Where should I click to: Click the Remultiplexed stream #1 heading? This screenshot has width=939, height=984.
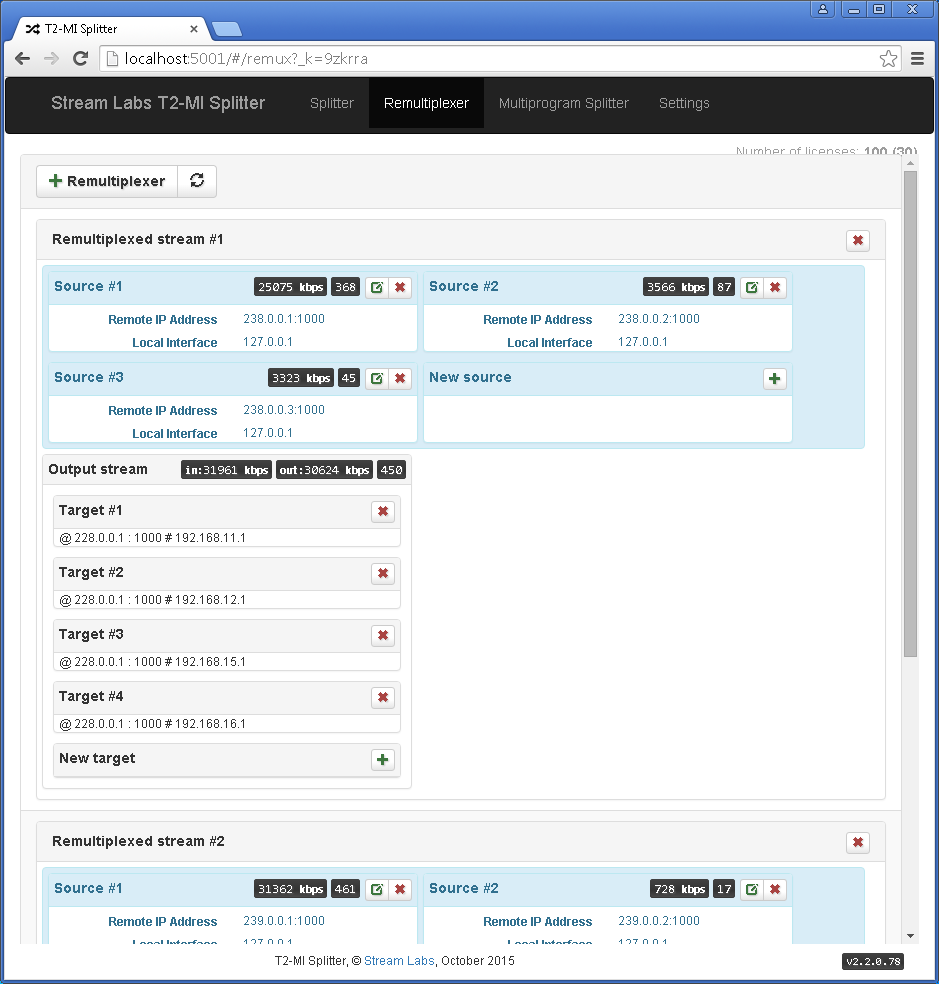pos(137,240)
